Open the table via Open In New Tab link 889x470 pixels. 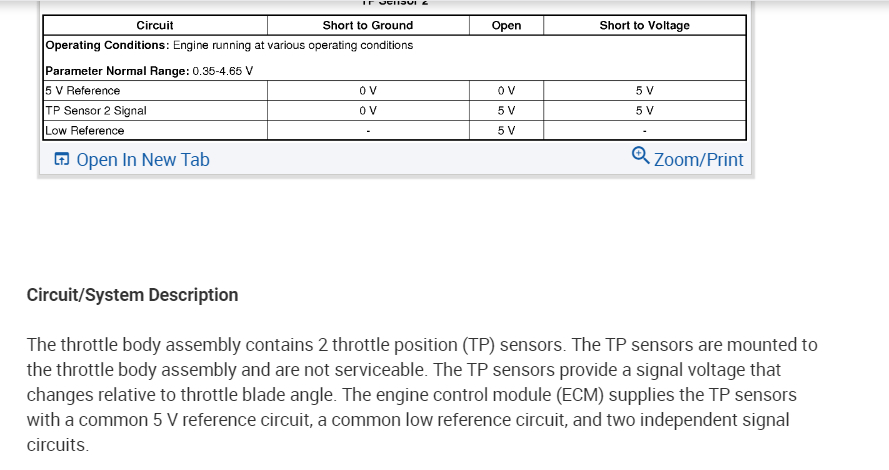(142, 160)
